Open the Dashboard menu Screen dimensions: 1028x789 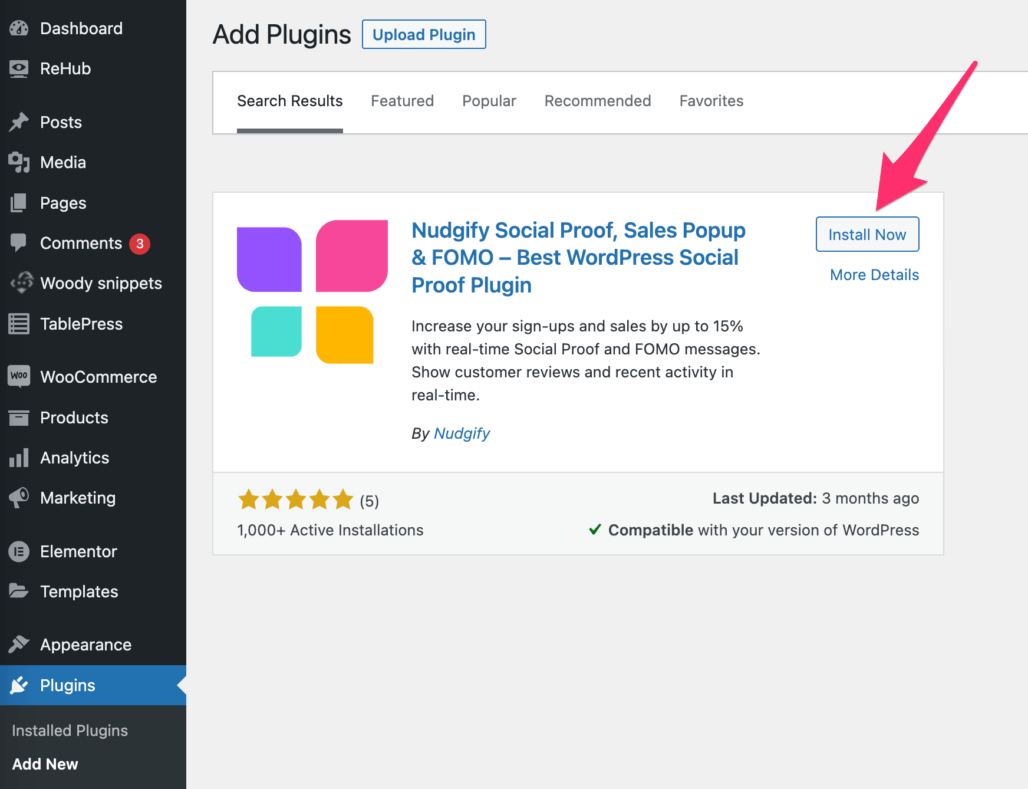93,28
